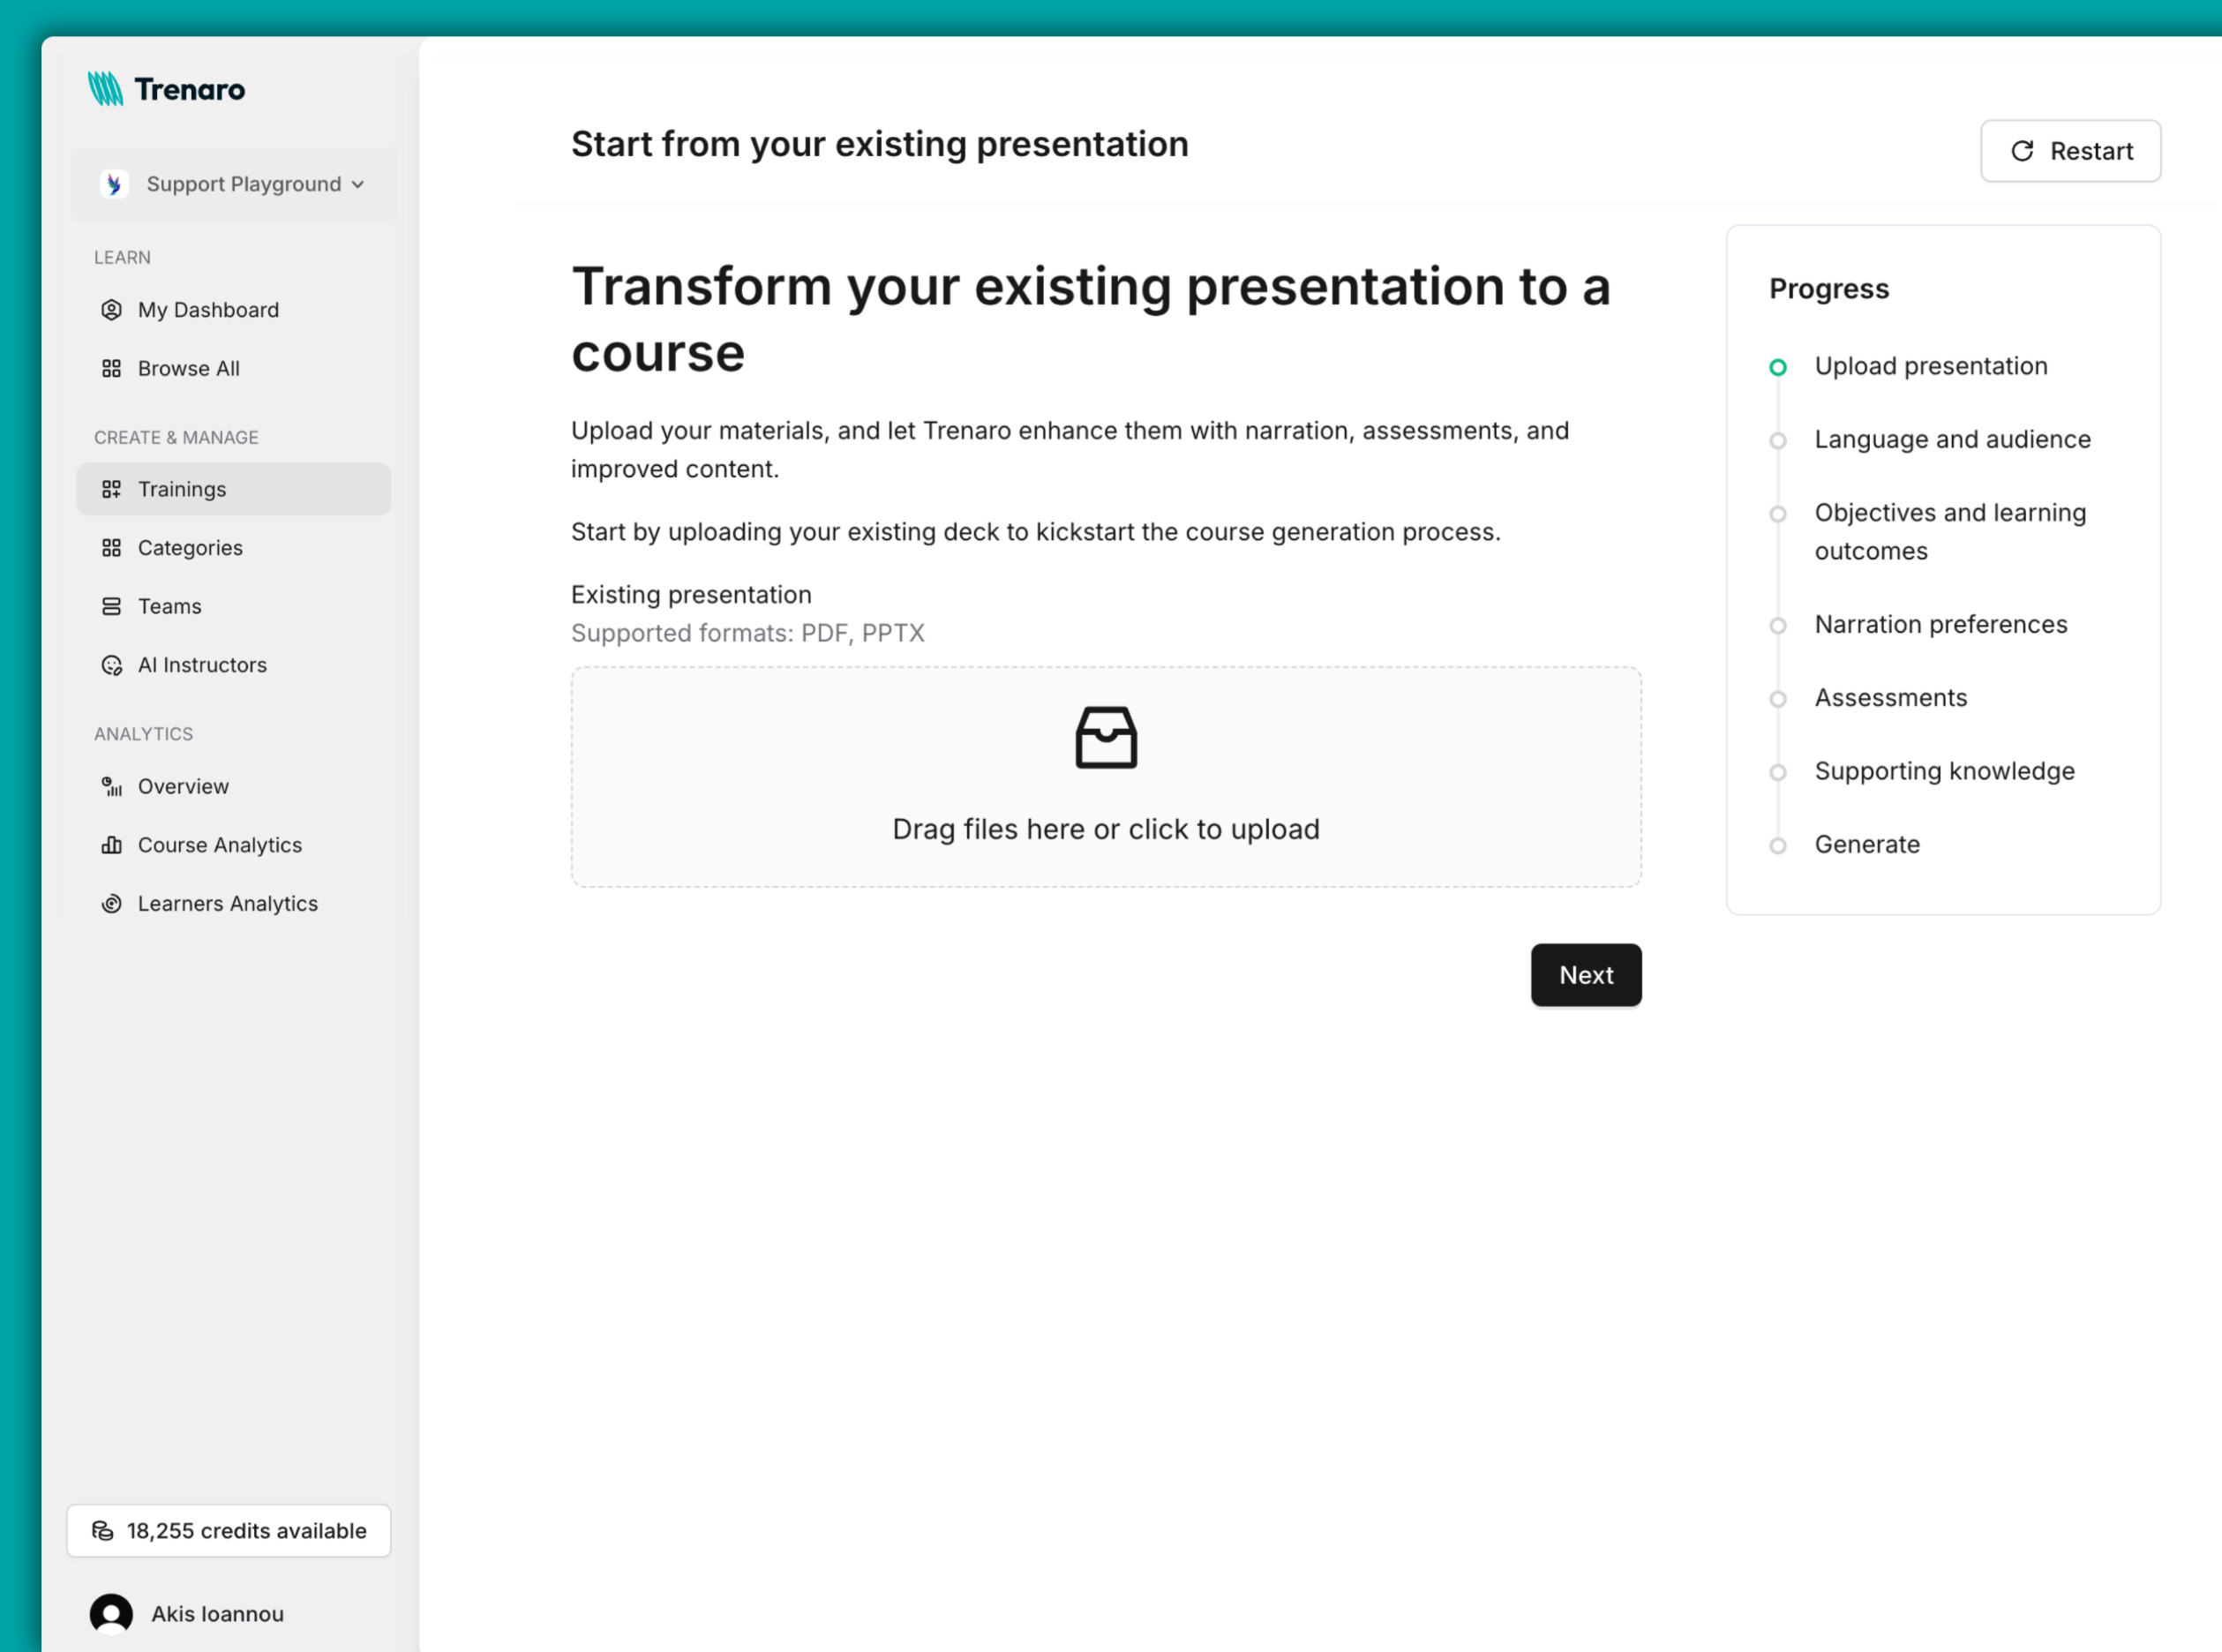
Task: Click the Trenaro logo
Action: [166, 89]
